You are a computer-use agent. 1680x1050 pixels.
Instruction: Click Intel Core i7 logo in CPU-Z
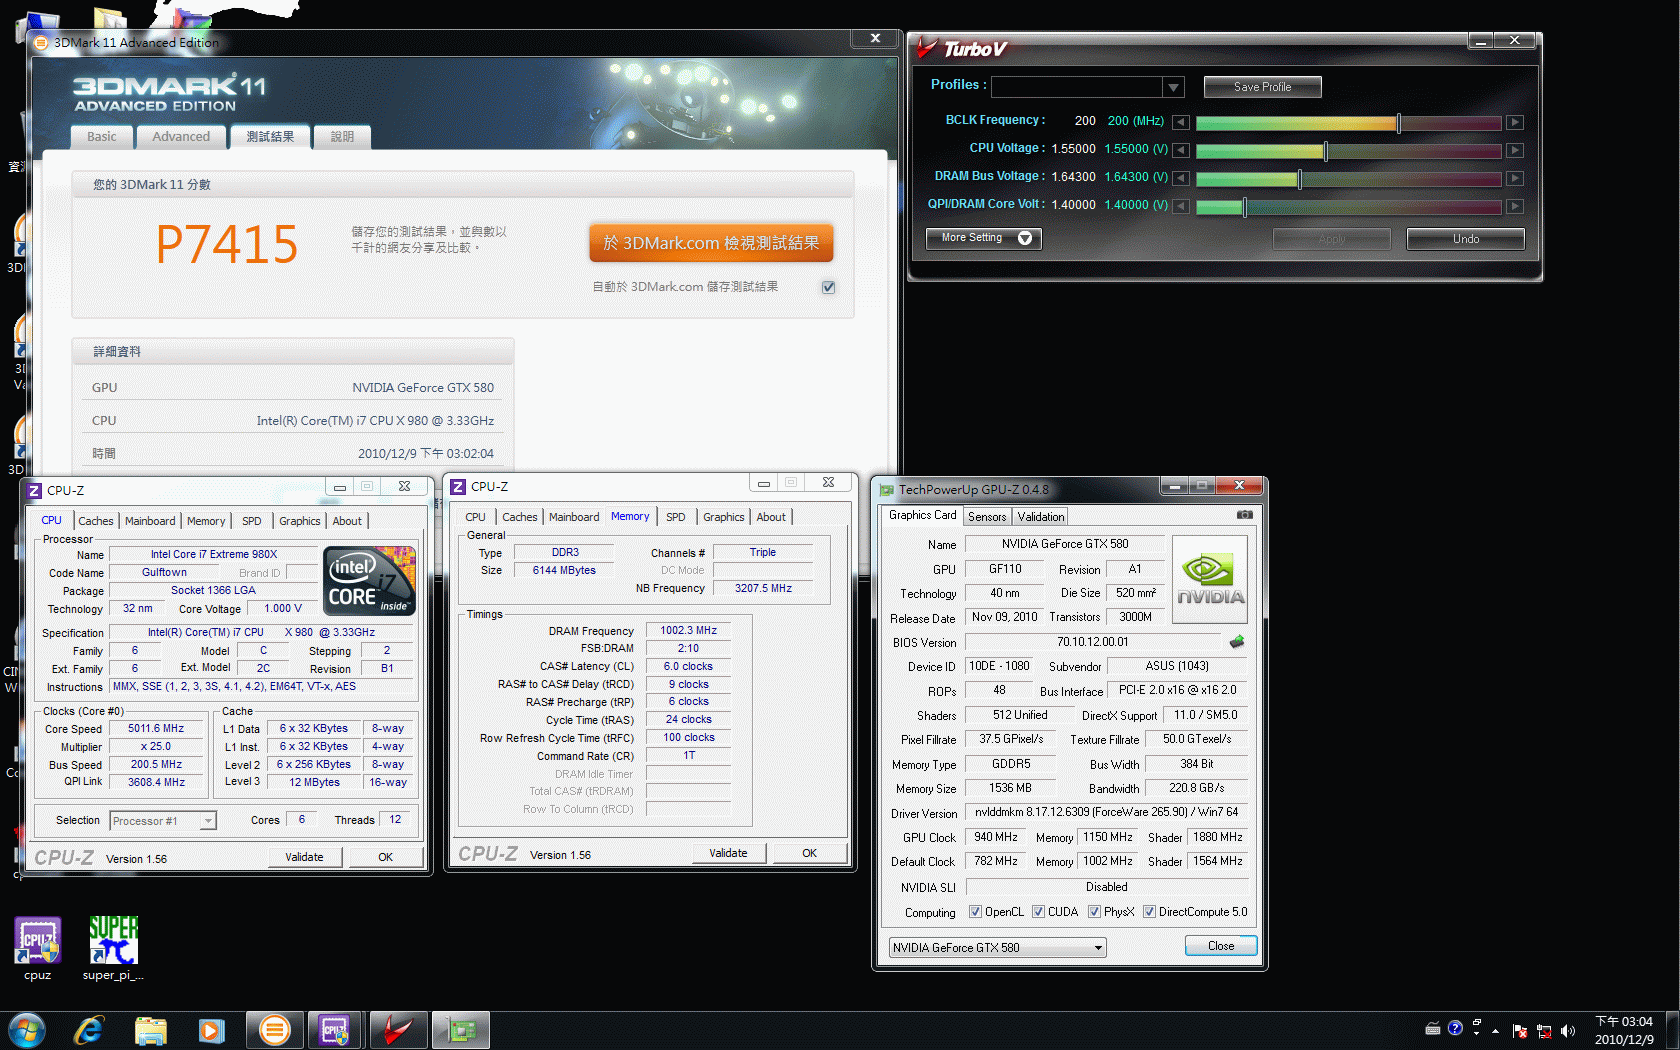pos(369,581)
